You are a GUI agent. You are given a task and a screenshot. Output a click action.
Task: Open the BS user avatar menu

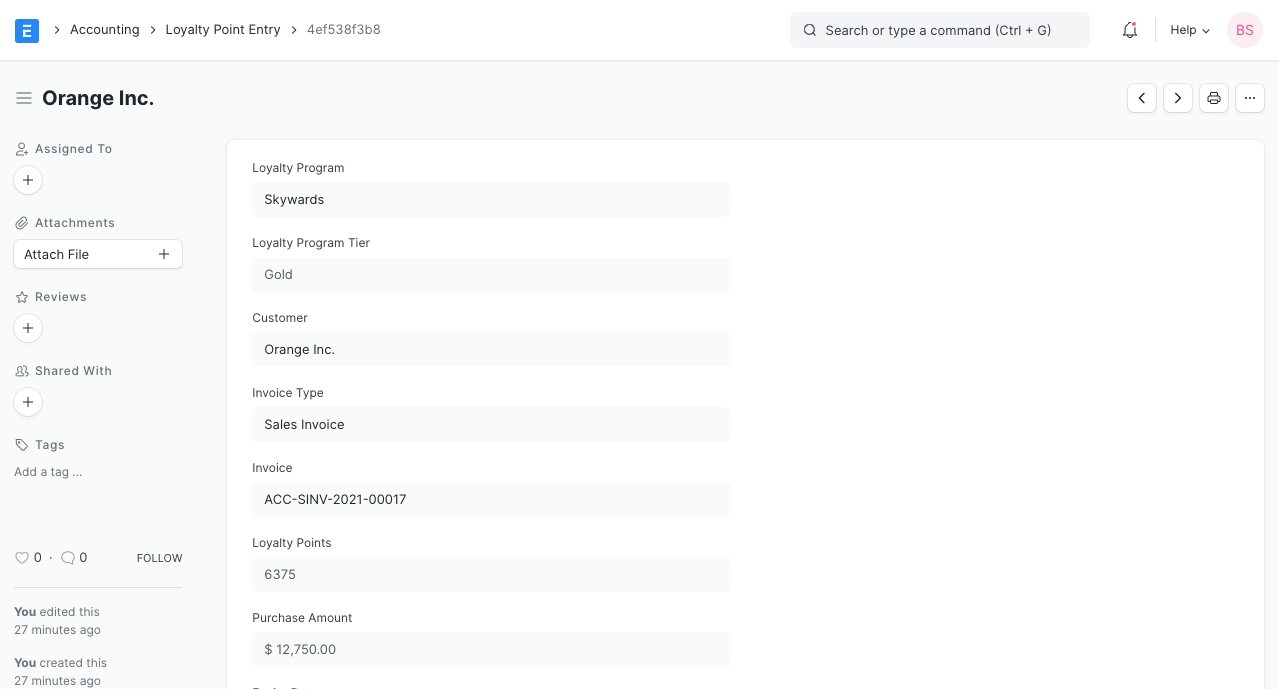[x=1245, y=30]
